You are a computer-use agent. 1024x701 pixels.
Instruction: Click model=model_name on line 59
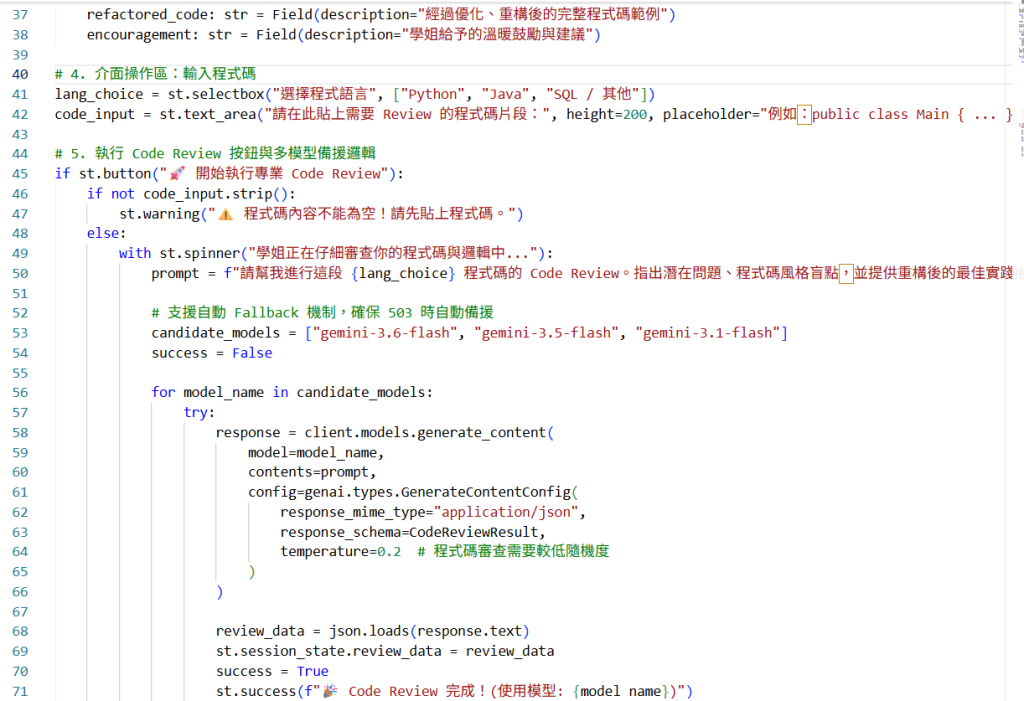(x=312, y=453)
